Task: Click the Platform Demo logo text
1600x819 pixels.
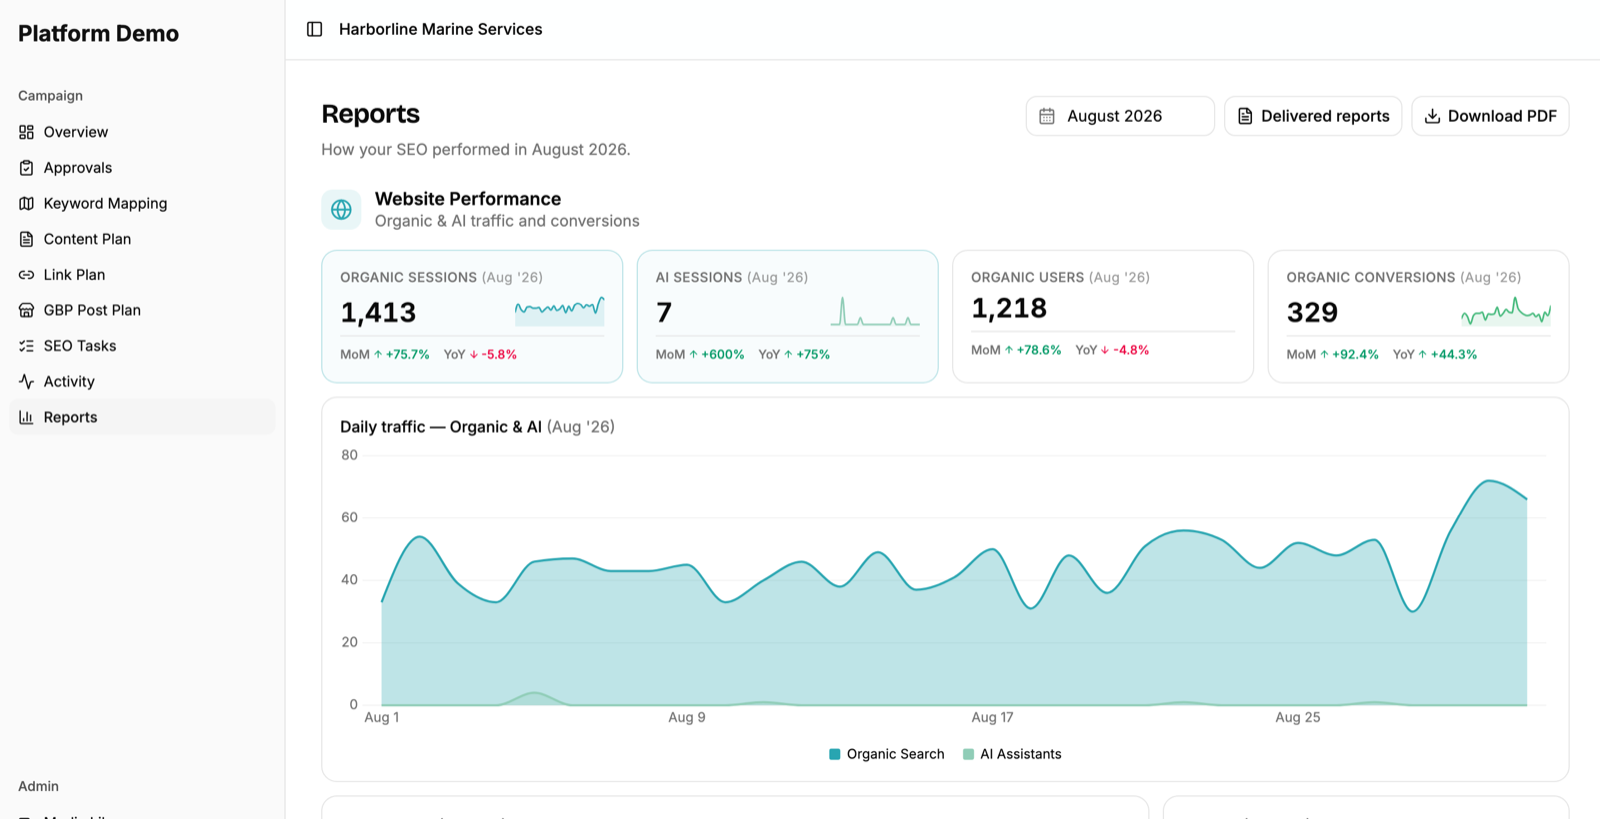Action: (98, 33)
